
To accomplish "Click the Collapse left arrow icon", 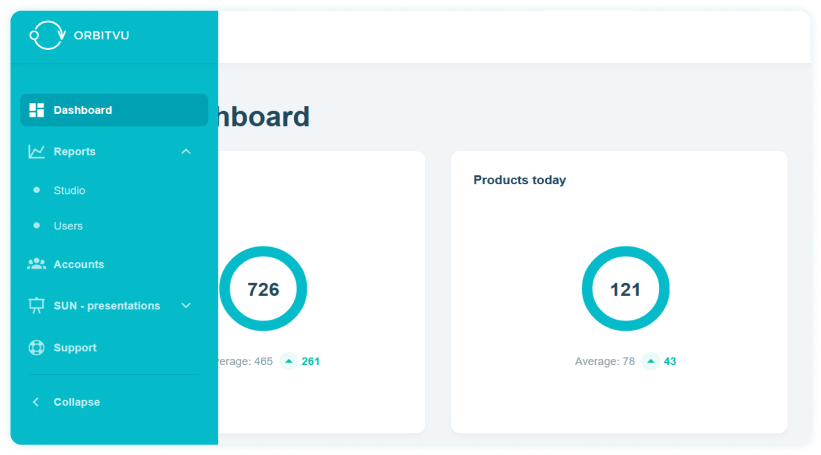I will point(36,402).
